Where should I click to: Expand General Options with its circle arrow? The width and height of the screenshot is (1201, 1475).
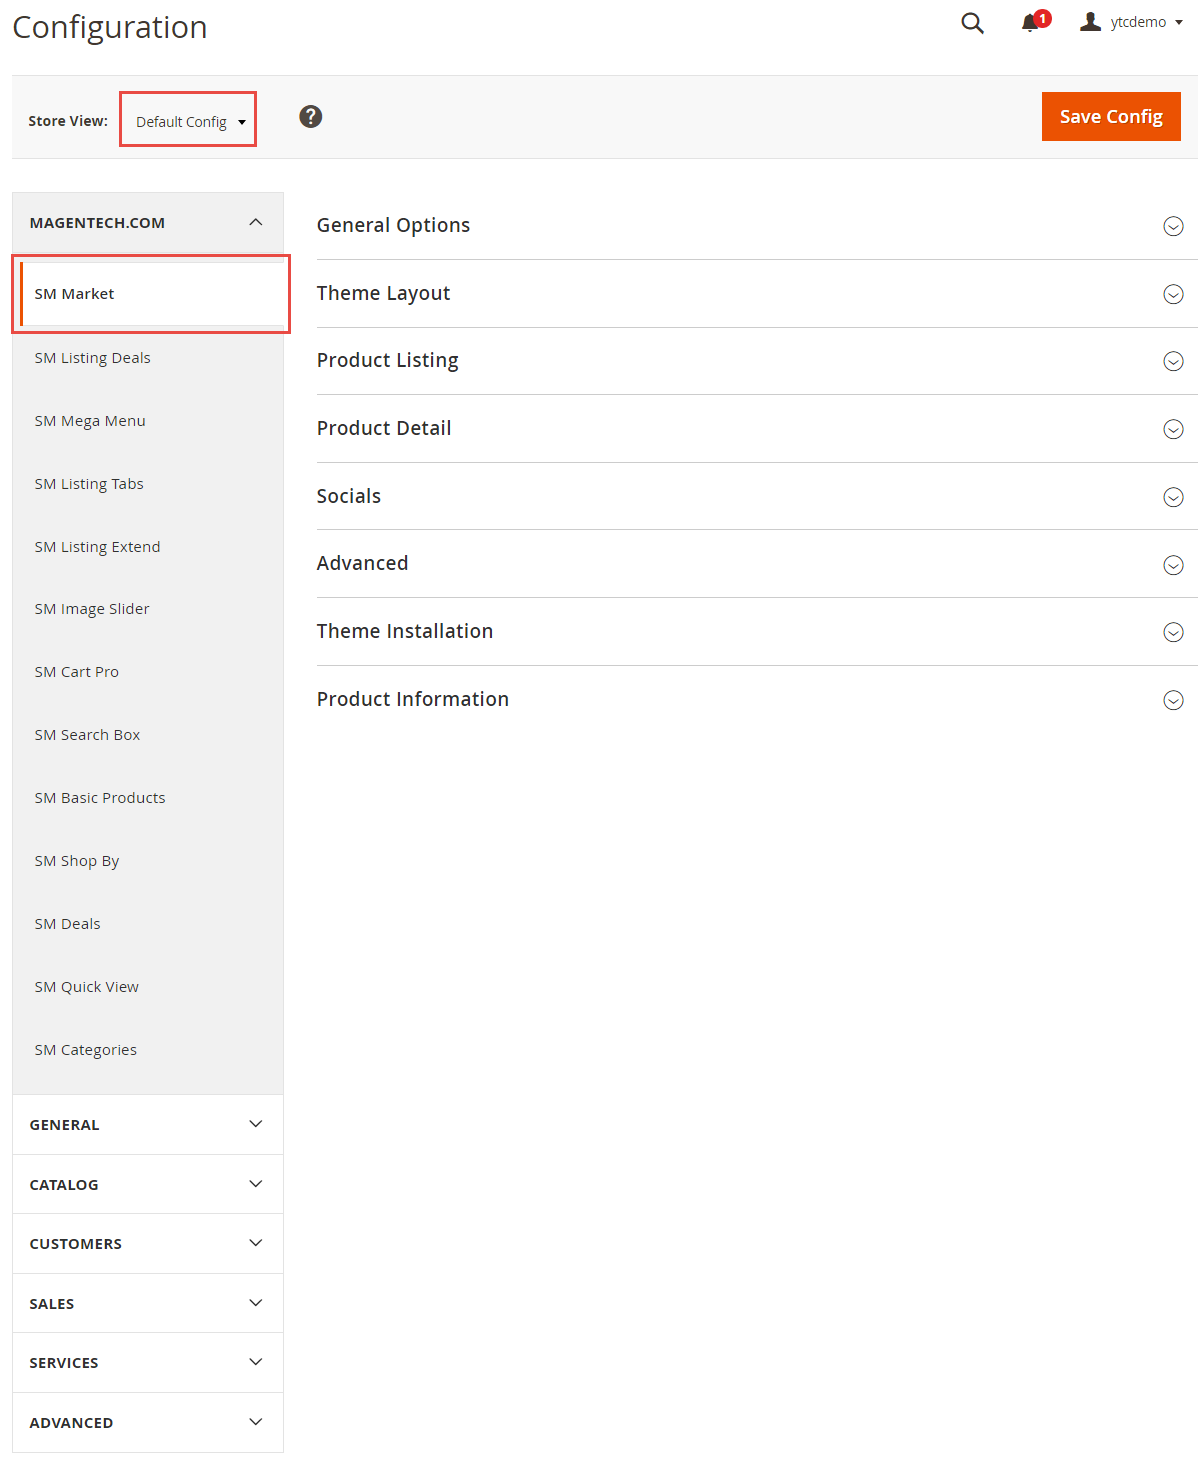(x=1174, y=226)
